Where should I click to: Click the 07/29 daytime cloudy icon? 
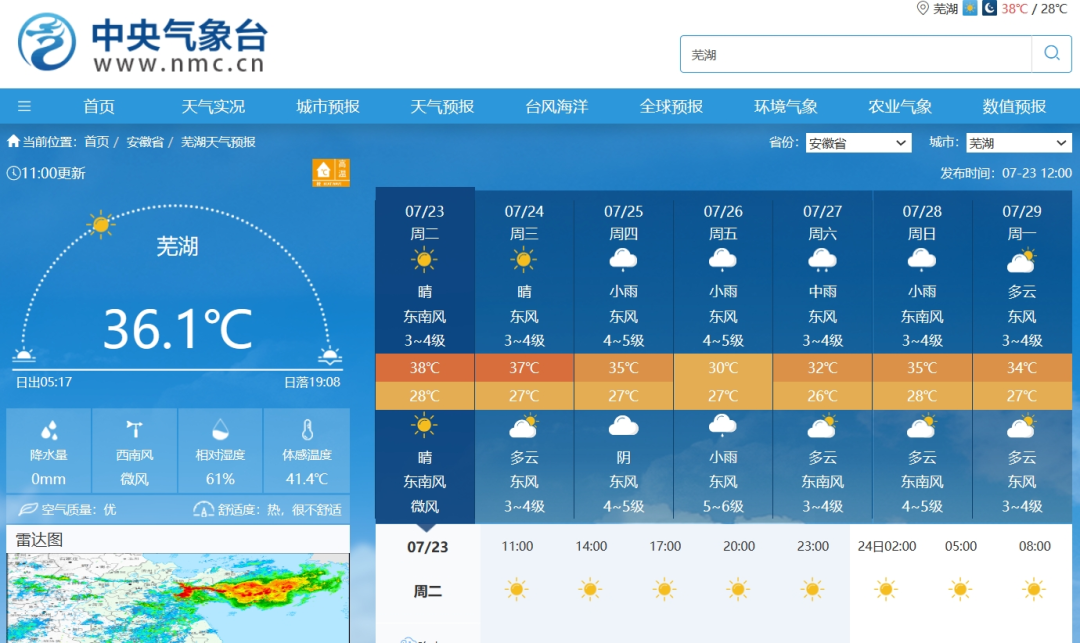(x=1021, y=261)
